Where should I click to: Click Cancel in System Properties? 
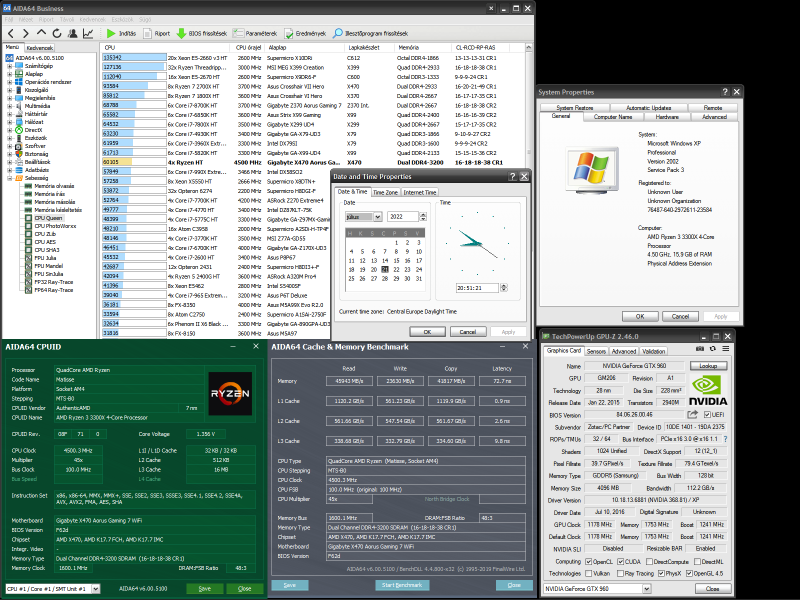tap(680, 316)
